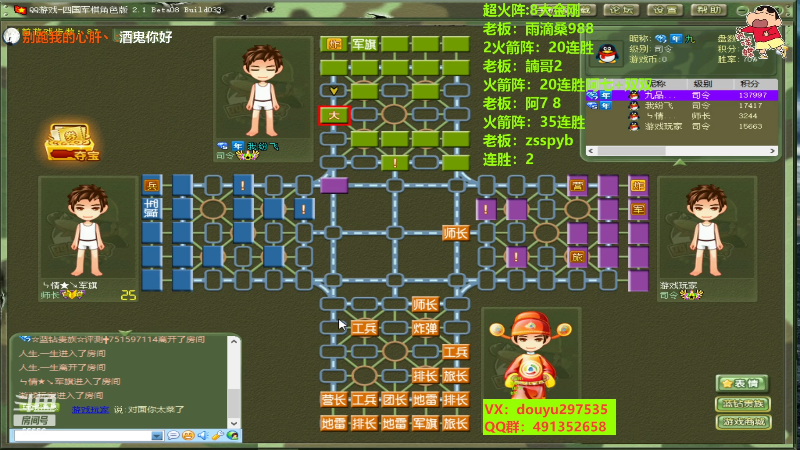The height and width of the screenshot is (450, 800).
Task: Select the player list row with 3244 points
Action: coord(682,116)
